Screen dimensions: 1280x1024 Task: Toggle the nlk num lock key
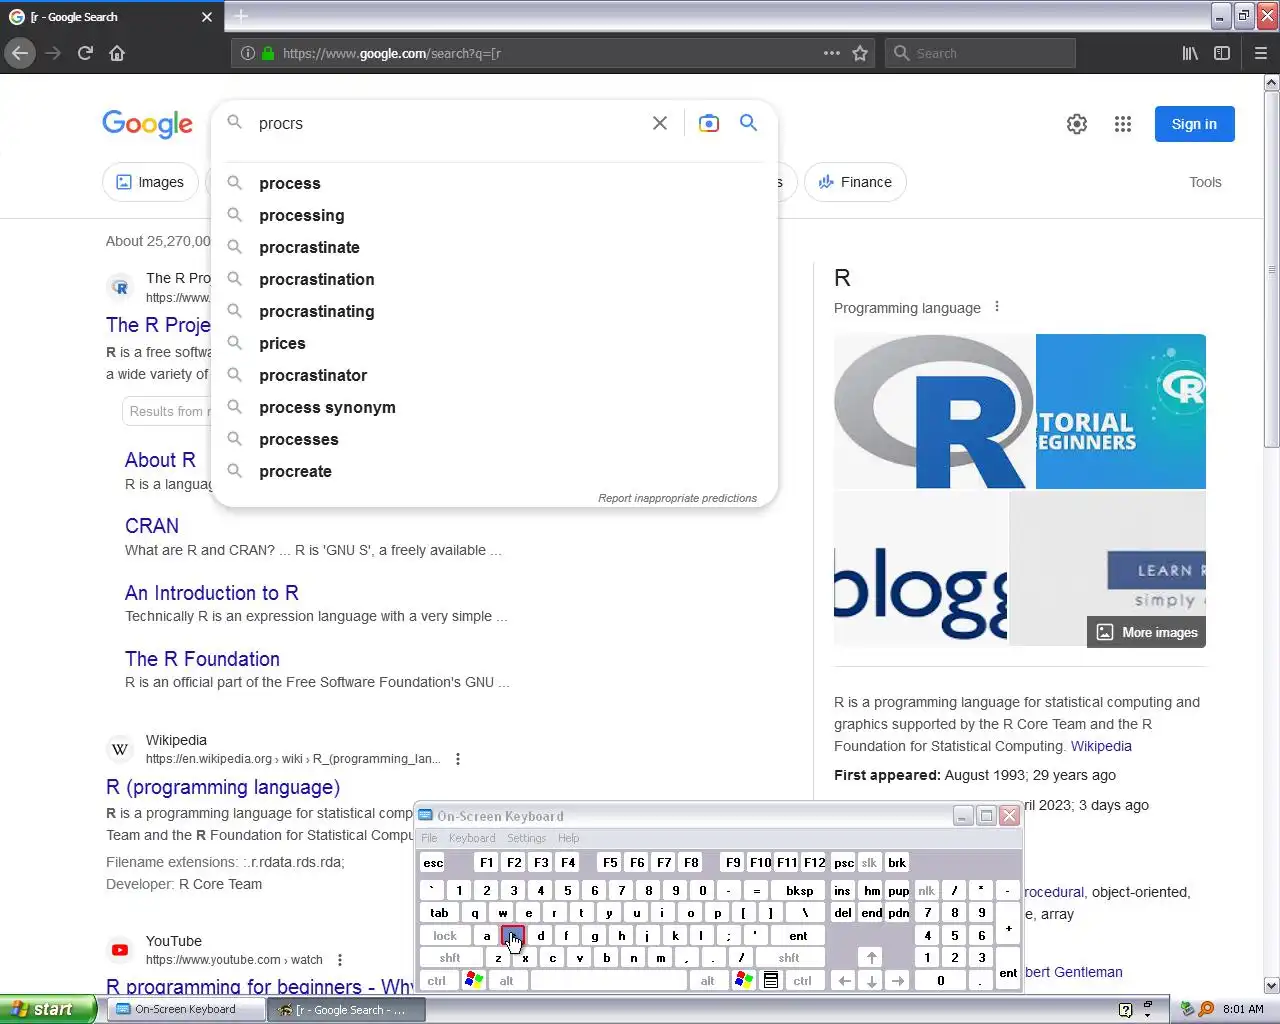[x=927, y=891]
